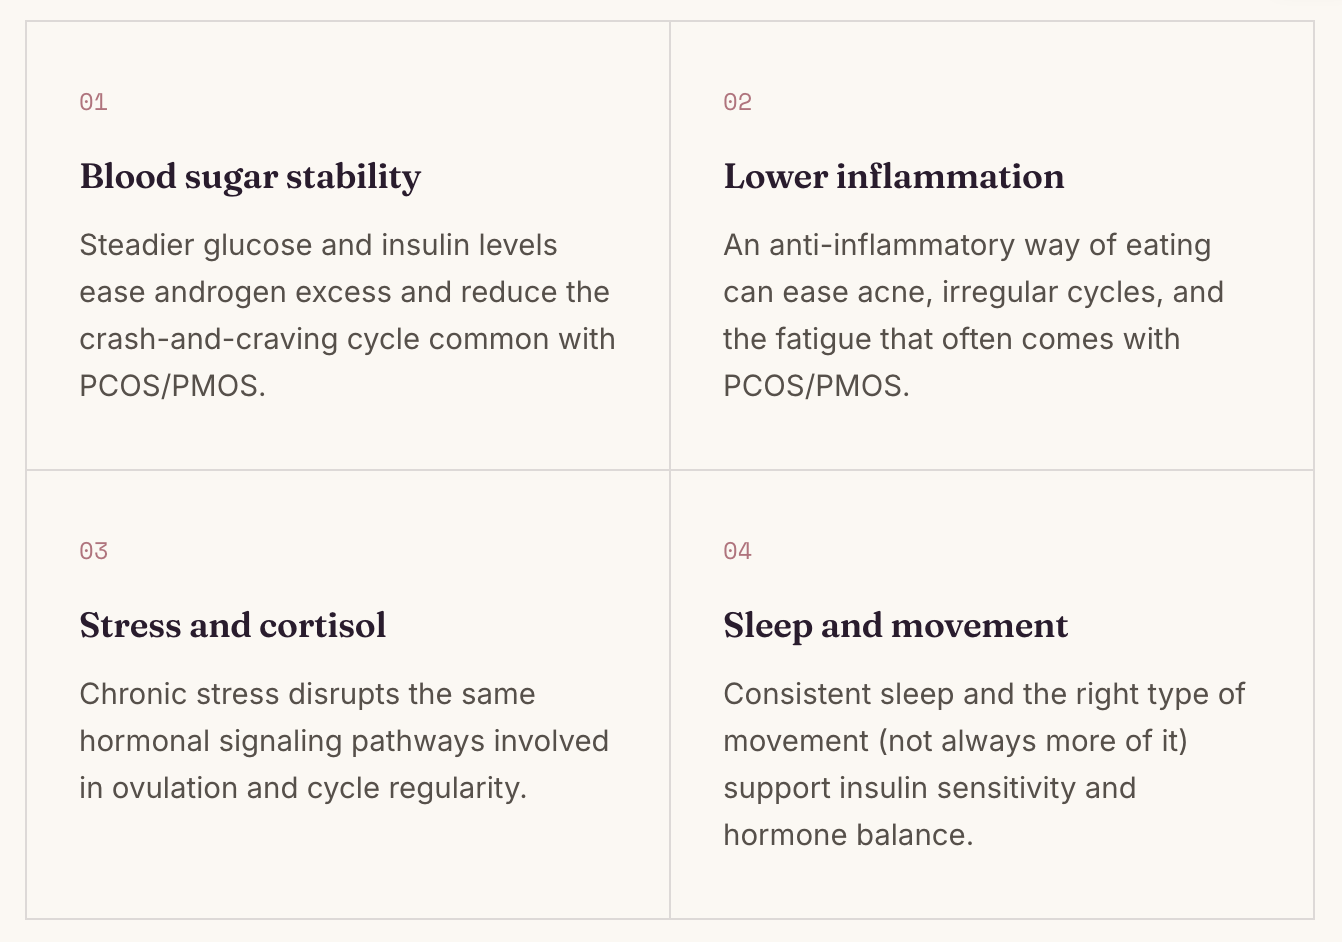Click the 04 card number
Viewport: 1342px width, 942px height.
click(x=737, y=551)
